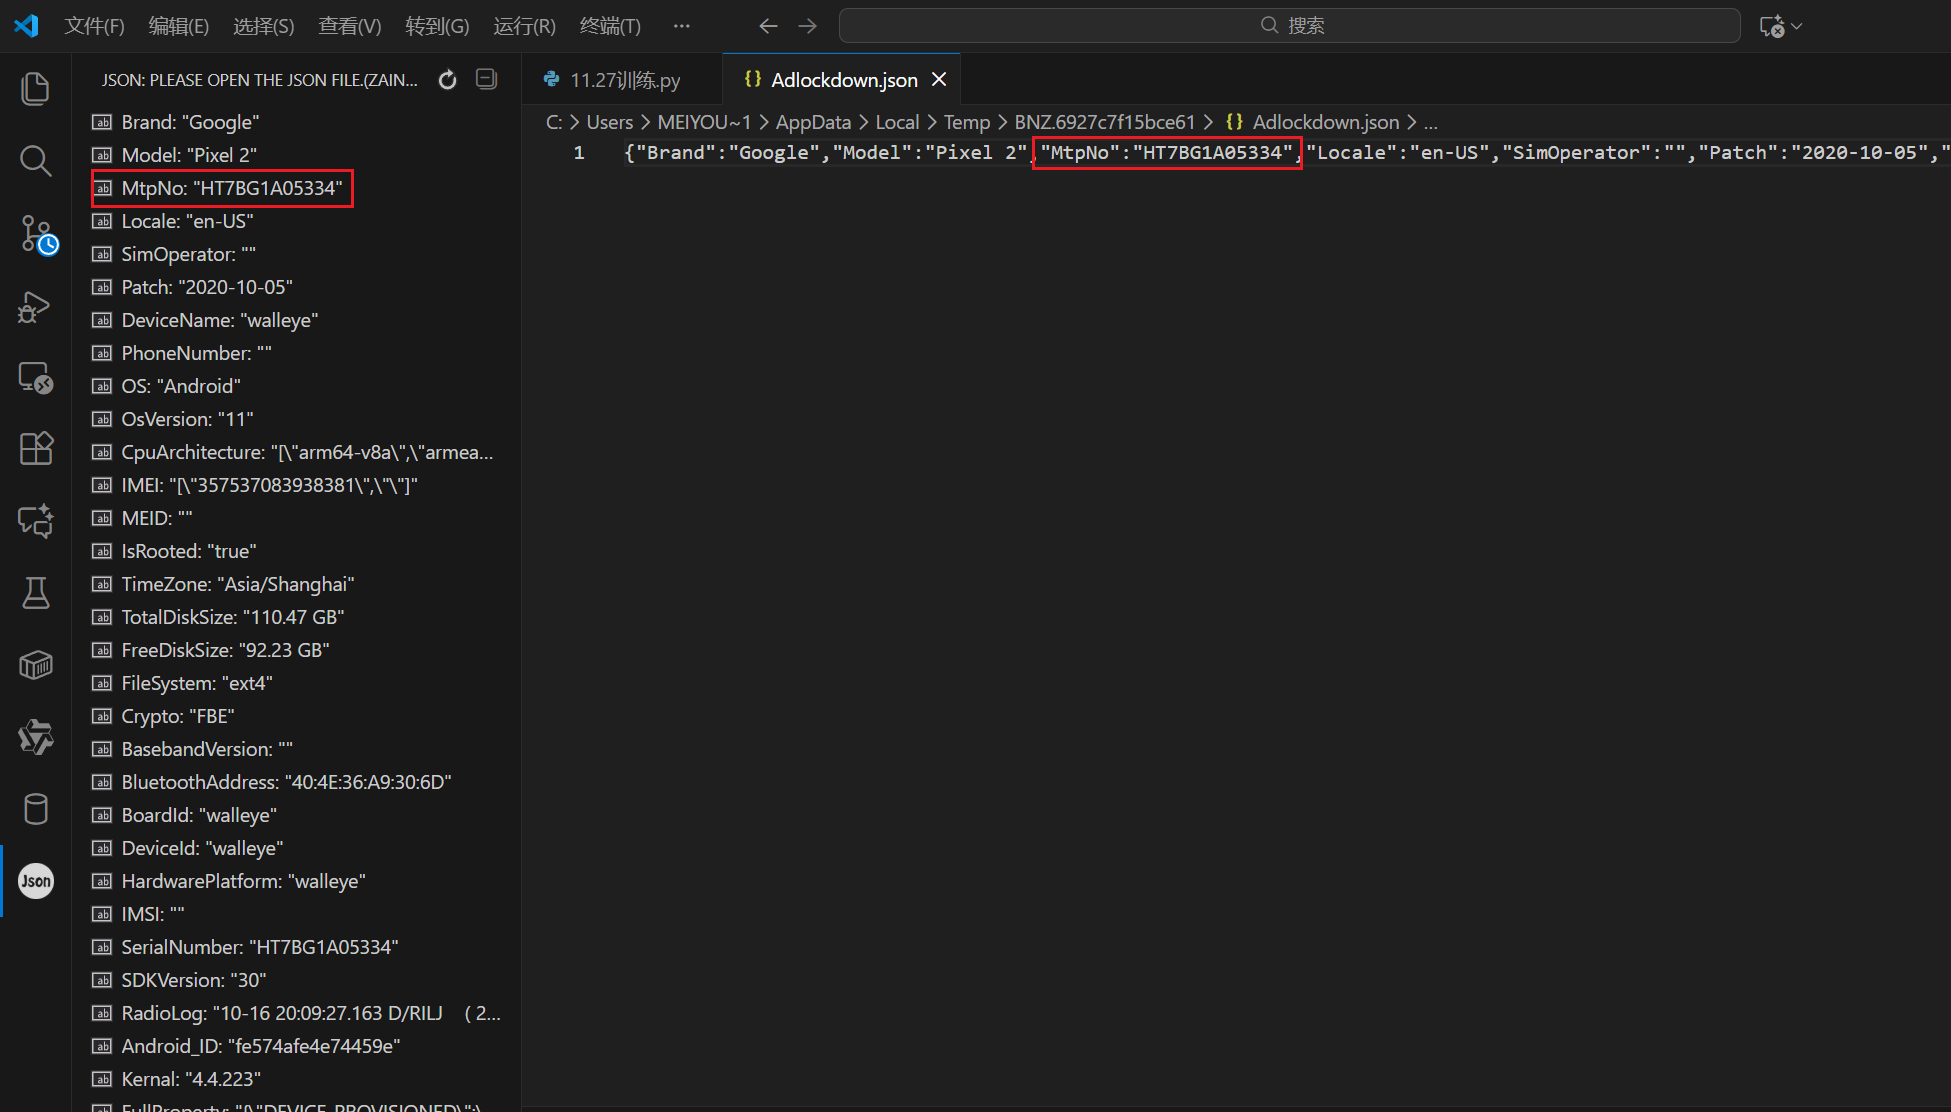The image size is (1951, 1112).
Task: Open the Search view in activity bar
Action: [36, 160]
